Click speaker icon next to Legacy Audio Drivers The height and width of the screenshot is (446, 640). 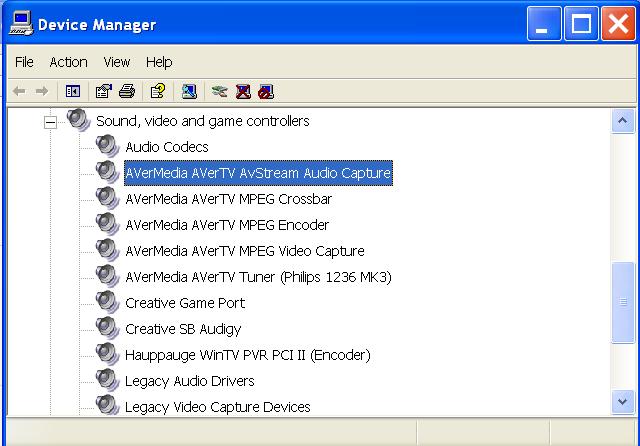point(108,380)
